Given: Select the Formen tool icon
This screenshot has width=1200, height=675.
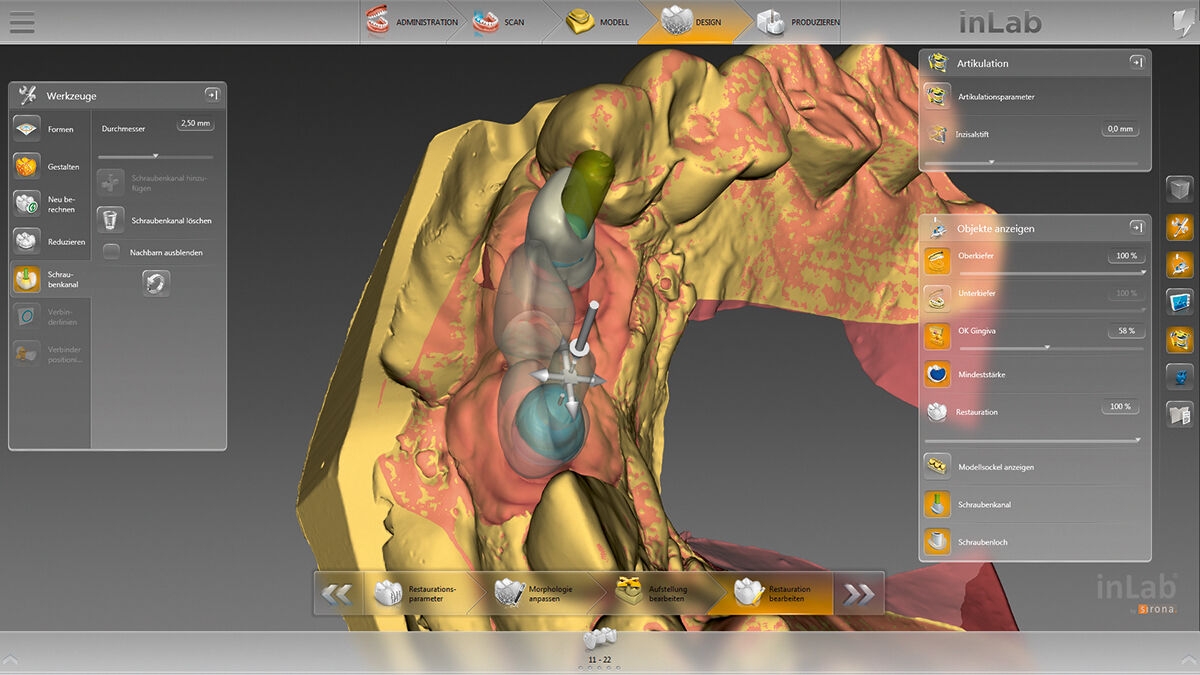Looking at the screenshot, I should [x=27, y=129].
